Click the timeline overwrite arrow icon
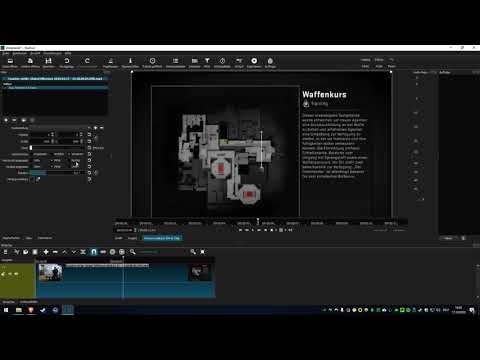Image resolution: width=480 pixels, height=360 pixels. pos(74,252)
